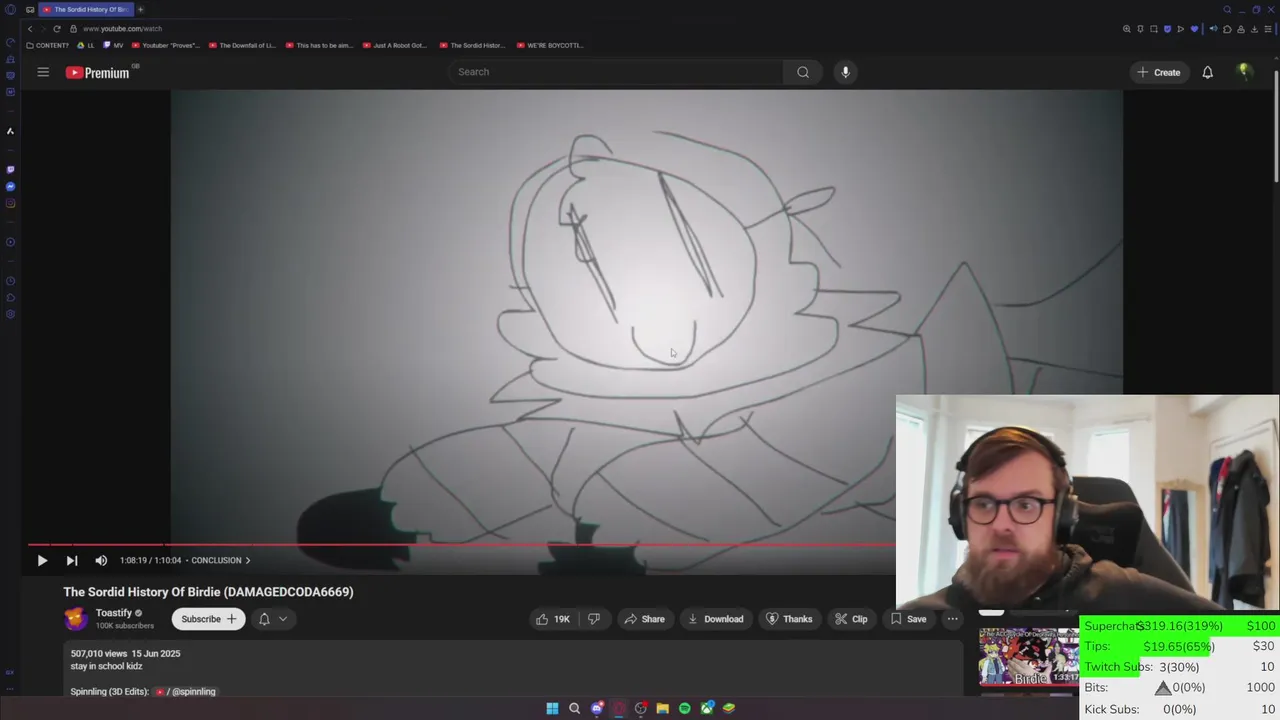Open the Messenger icon in browser sidebar
Viewport: 1280px width, 720px height.
point(10,186)
